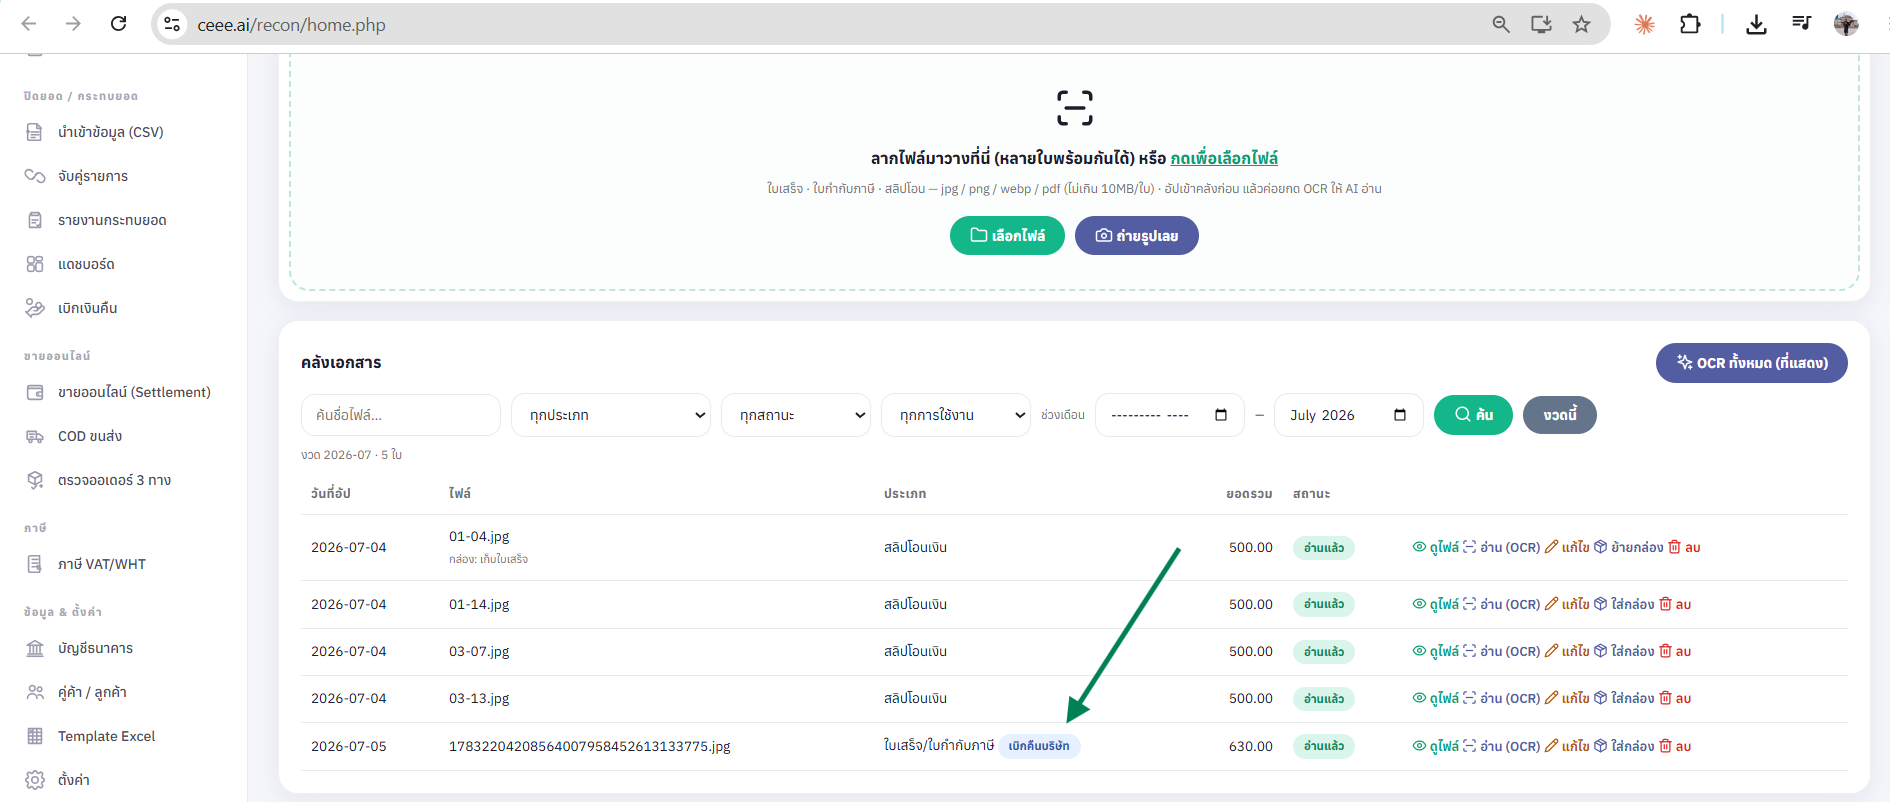Click the อ่านแล้ว status badge for 01-04.jpg
The image size is (1890, 802).
coord(1324,548)
